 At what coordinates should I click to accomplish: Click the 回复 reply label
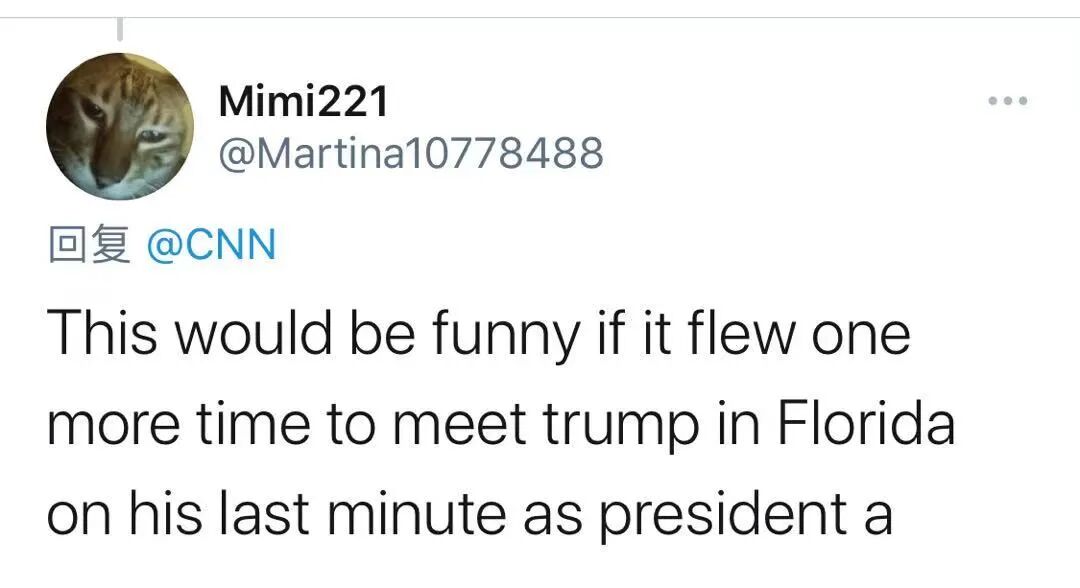pyautogui.click(x=90, y=244)
